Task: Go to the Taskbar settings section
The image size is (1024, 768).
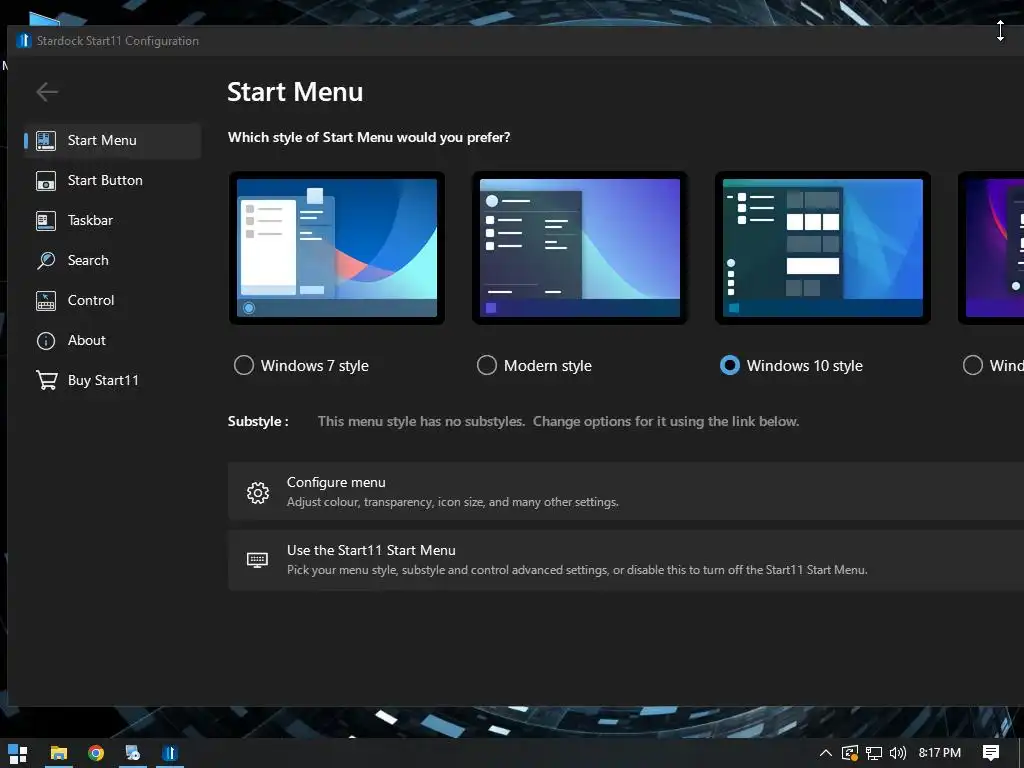Action: point(112,220)
